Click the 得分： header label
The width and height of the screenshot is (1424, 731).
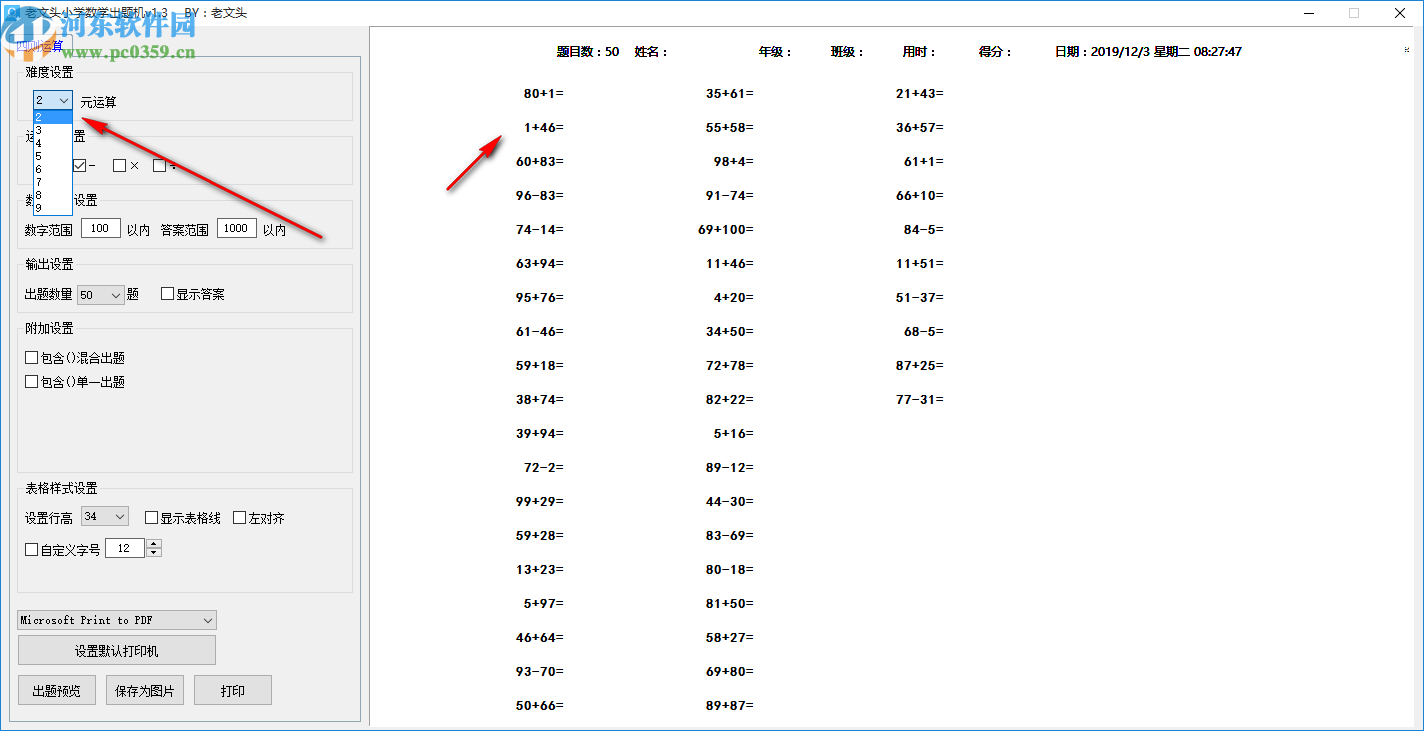(995, 52)
